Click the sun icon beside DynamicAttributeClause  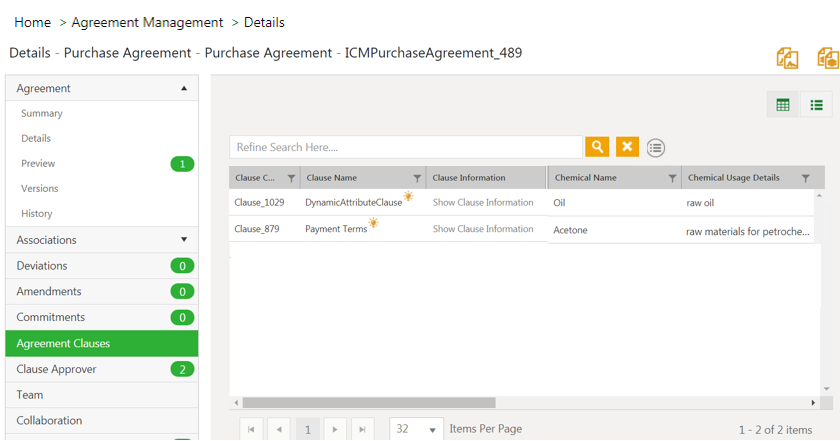(x=408, y=197)
